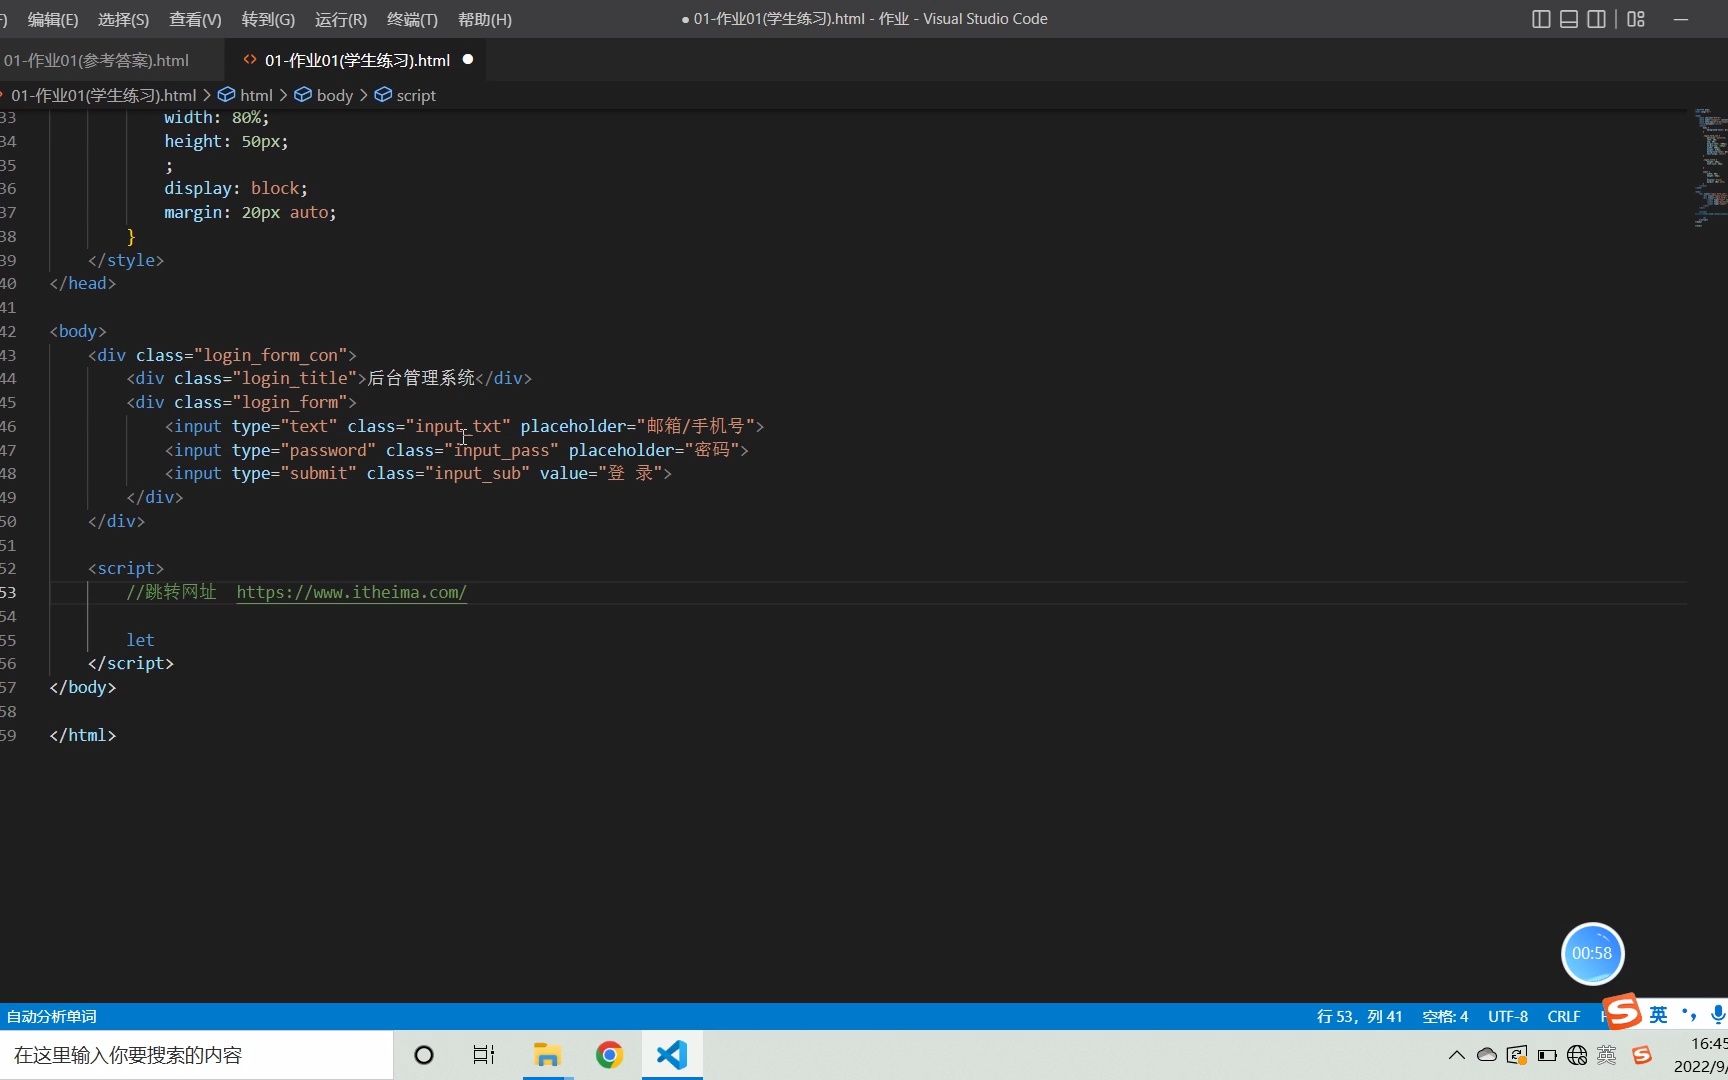Image resolution: width=1728 pixels, height=1080 pixels.
Task: Click the Sogou input method S logo
Action: pos(1623,1012)
